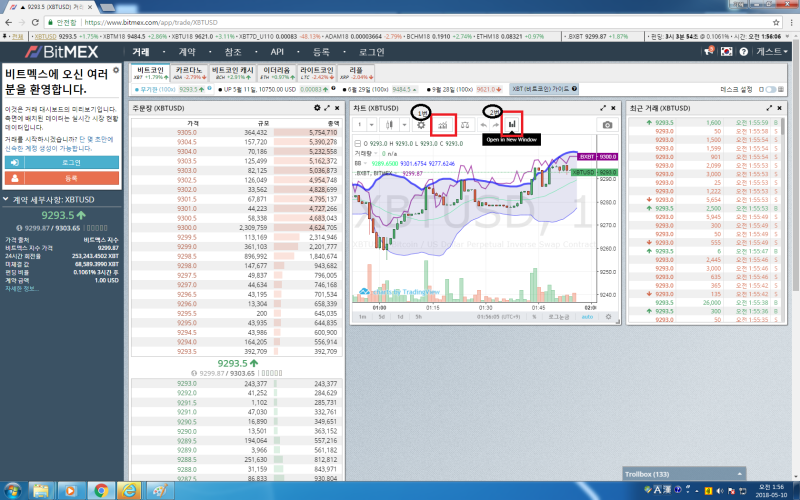Open announcements megaphone icon in header
Viewport: 800px width, 500px height.
[709, 51]
